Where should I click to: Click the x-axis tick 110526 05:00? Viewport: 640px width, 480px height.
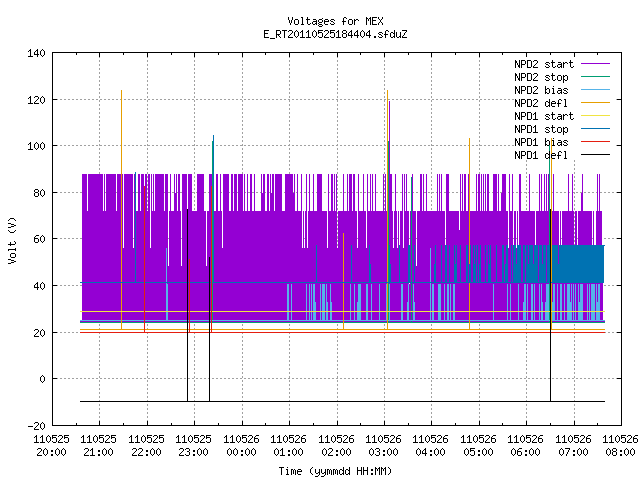478,446
